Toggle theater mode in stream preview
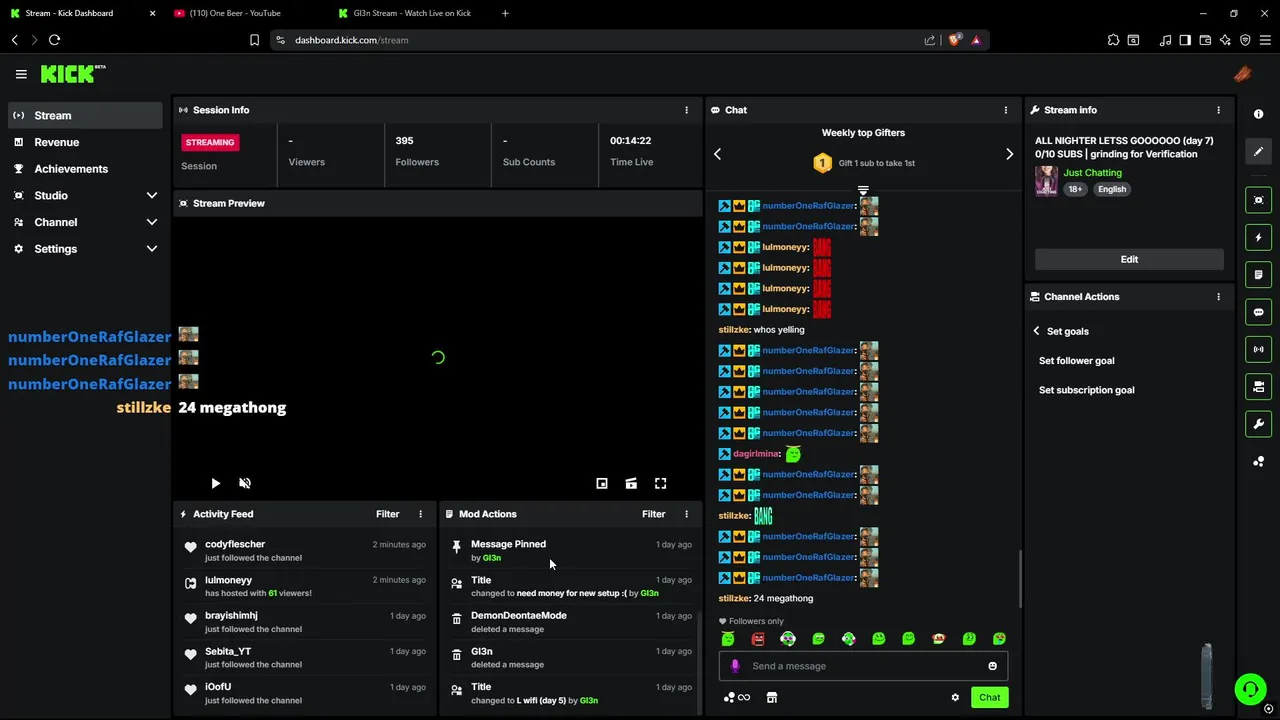The image size is (1280, 720). (631, 483)
